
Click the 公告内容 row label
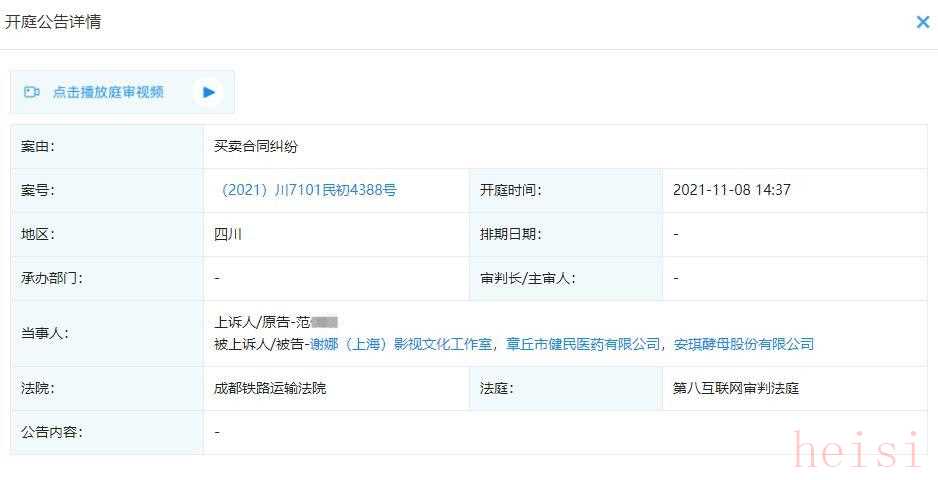(x=51, y=432)
